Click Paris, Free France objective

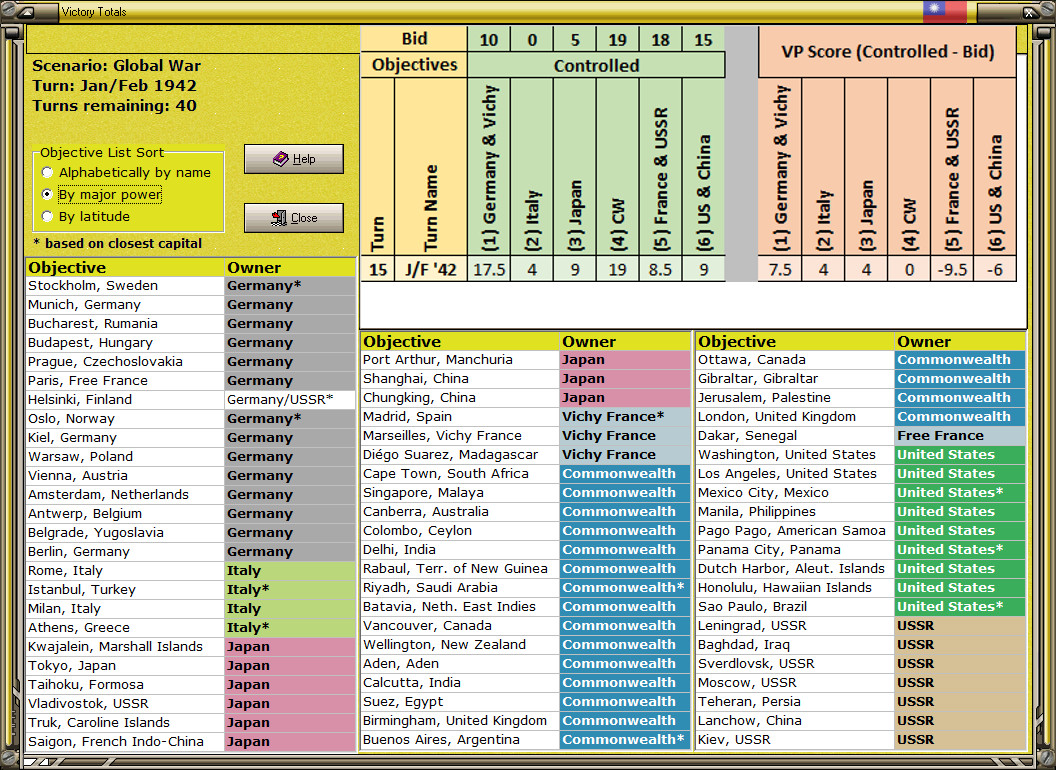(125, 381)
